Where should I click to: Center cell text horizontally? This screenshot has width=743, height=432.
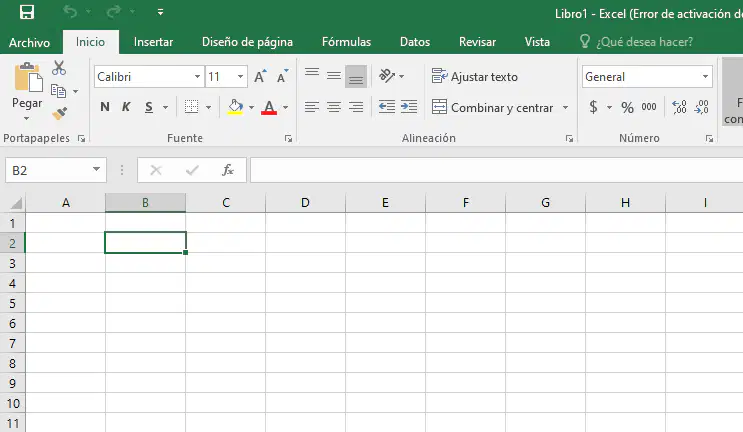(334, 108)
